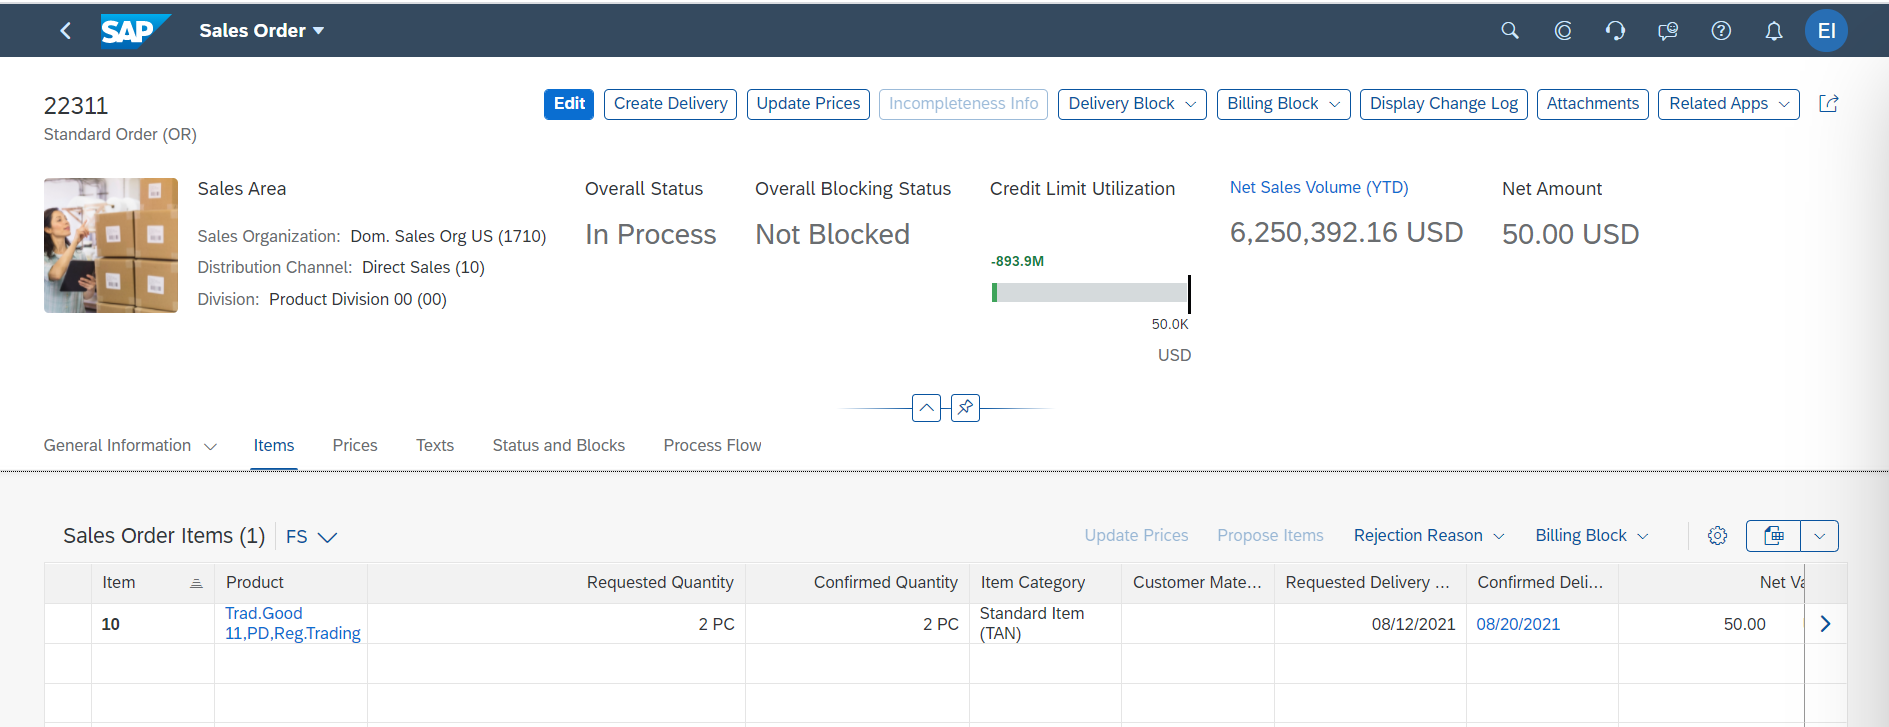Open the Net Sales Volume (YTD) link

point(1318,188)
